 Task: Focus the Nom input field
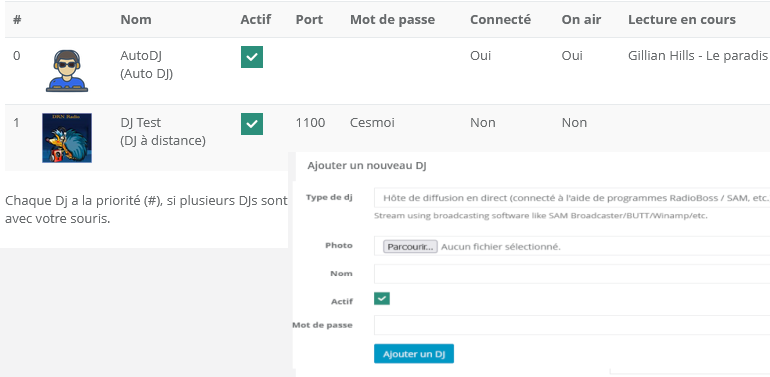click(x=572, y=274)
